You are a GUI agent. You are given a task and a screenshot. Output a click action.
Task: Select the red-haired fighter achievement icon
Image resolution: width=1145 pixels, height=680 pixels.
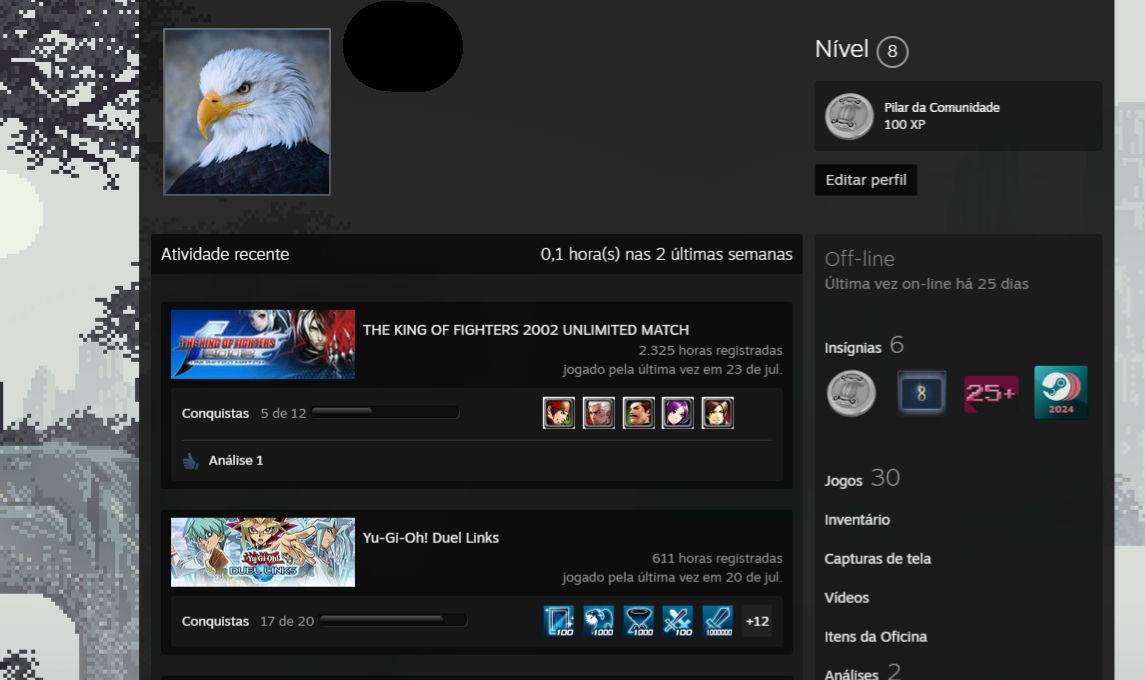559,413
